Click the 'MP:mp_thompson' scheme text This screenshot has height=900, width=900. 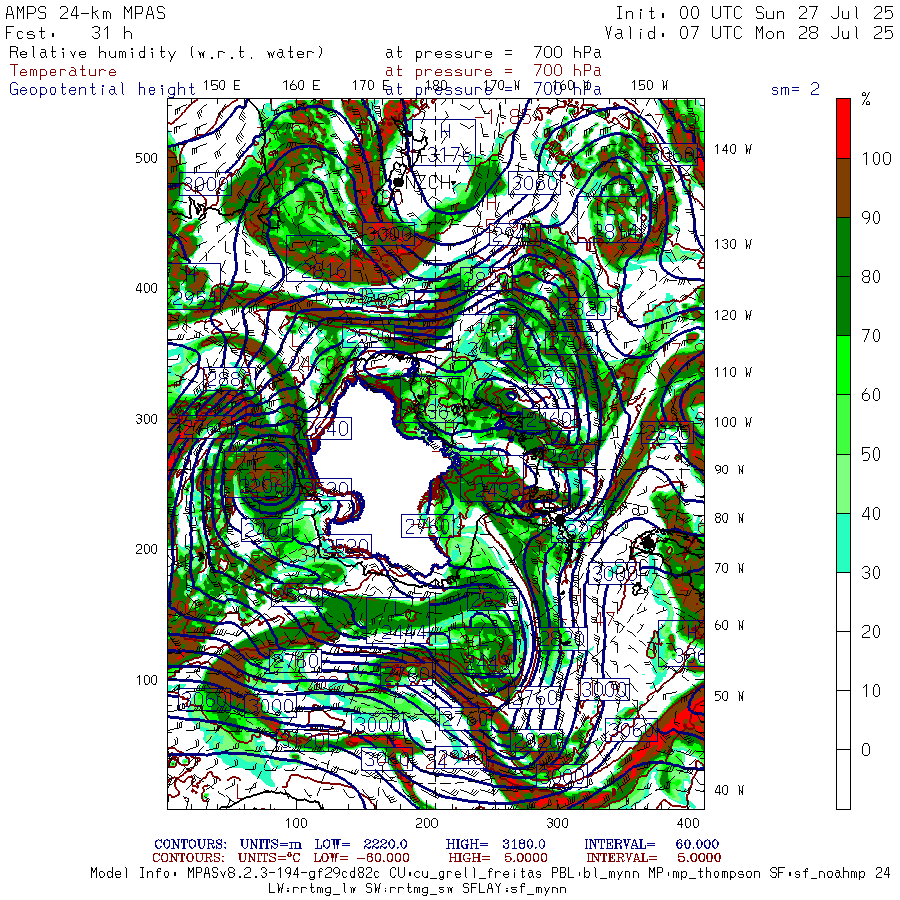pos(701,874)
